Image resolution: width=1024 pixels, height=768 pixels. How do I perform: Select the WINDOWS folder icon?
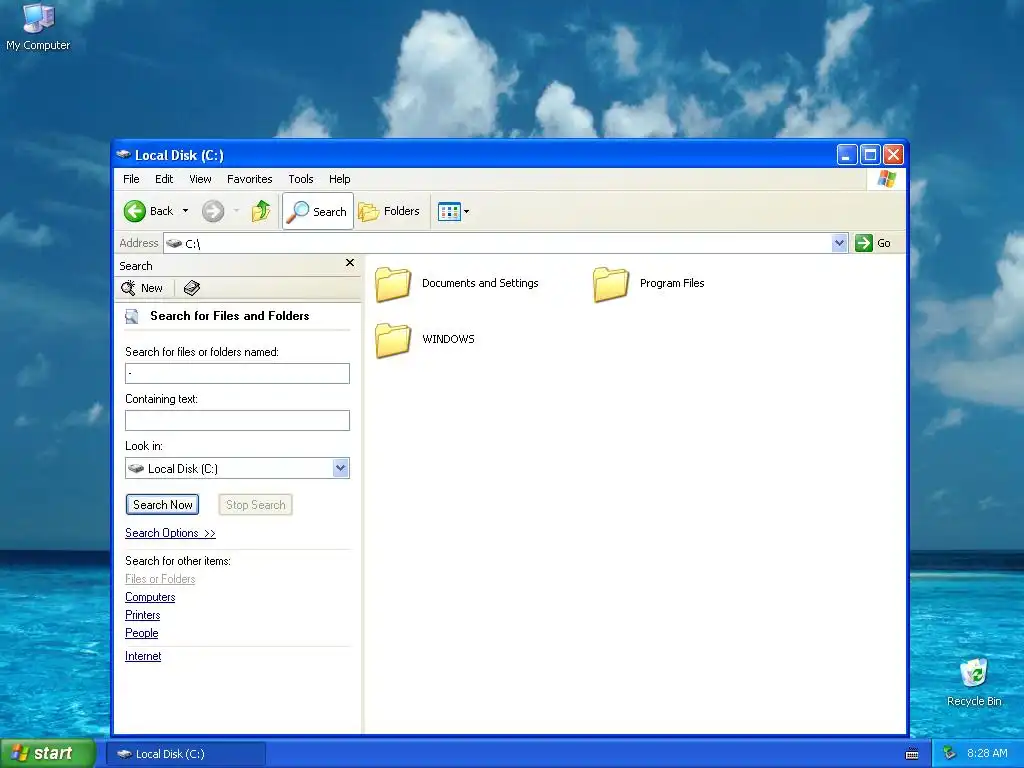coord(393,341)
